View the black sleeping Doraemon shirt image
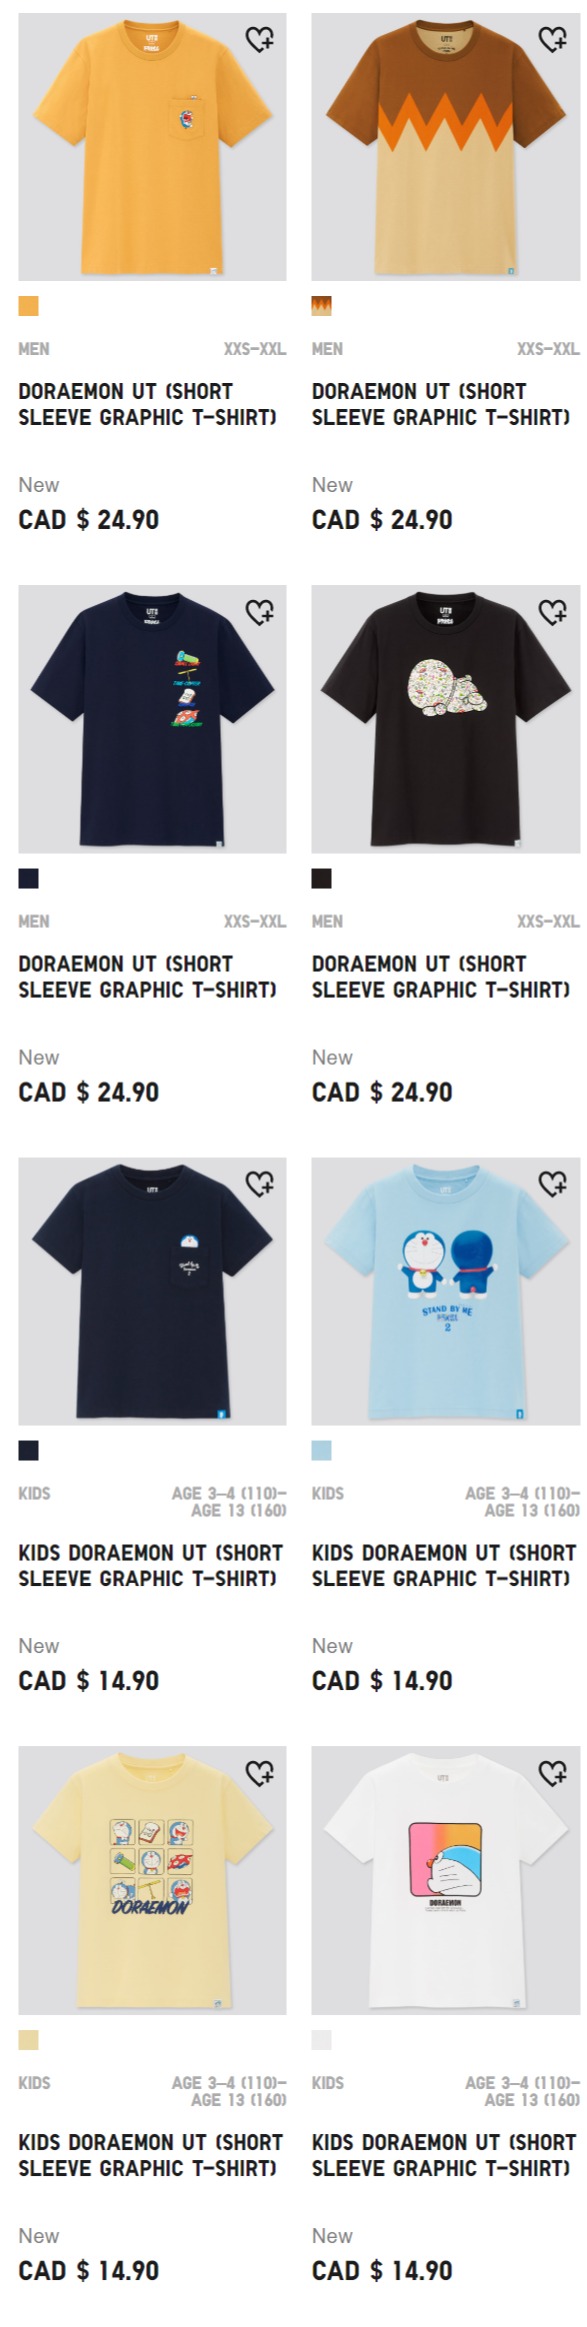 click(445, 719)
